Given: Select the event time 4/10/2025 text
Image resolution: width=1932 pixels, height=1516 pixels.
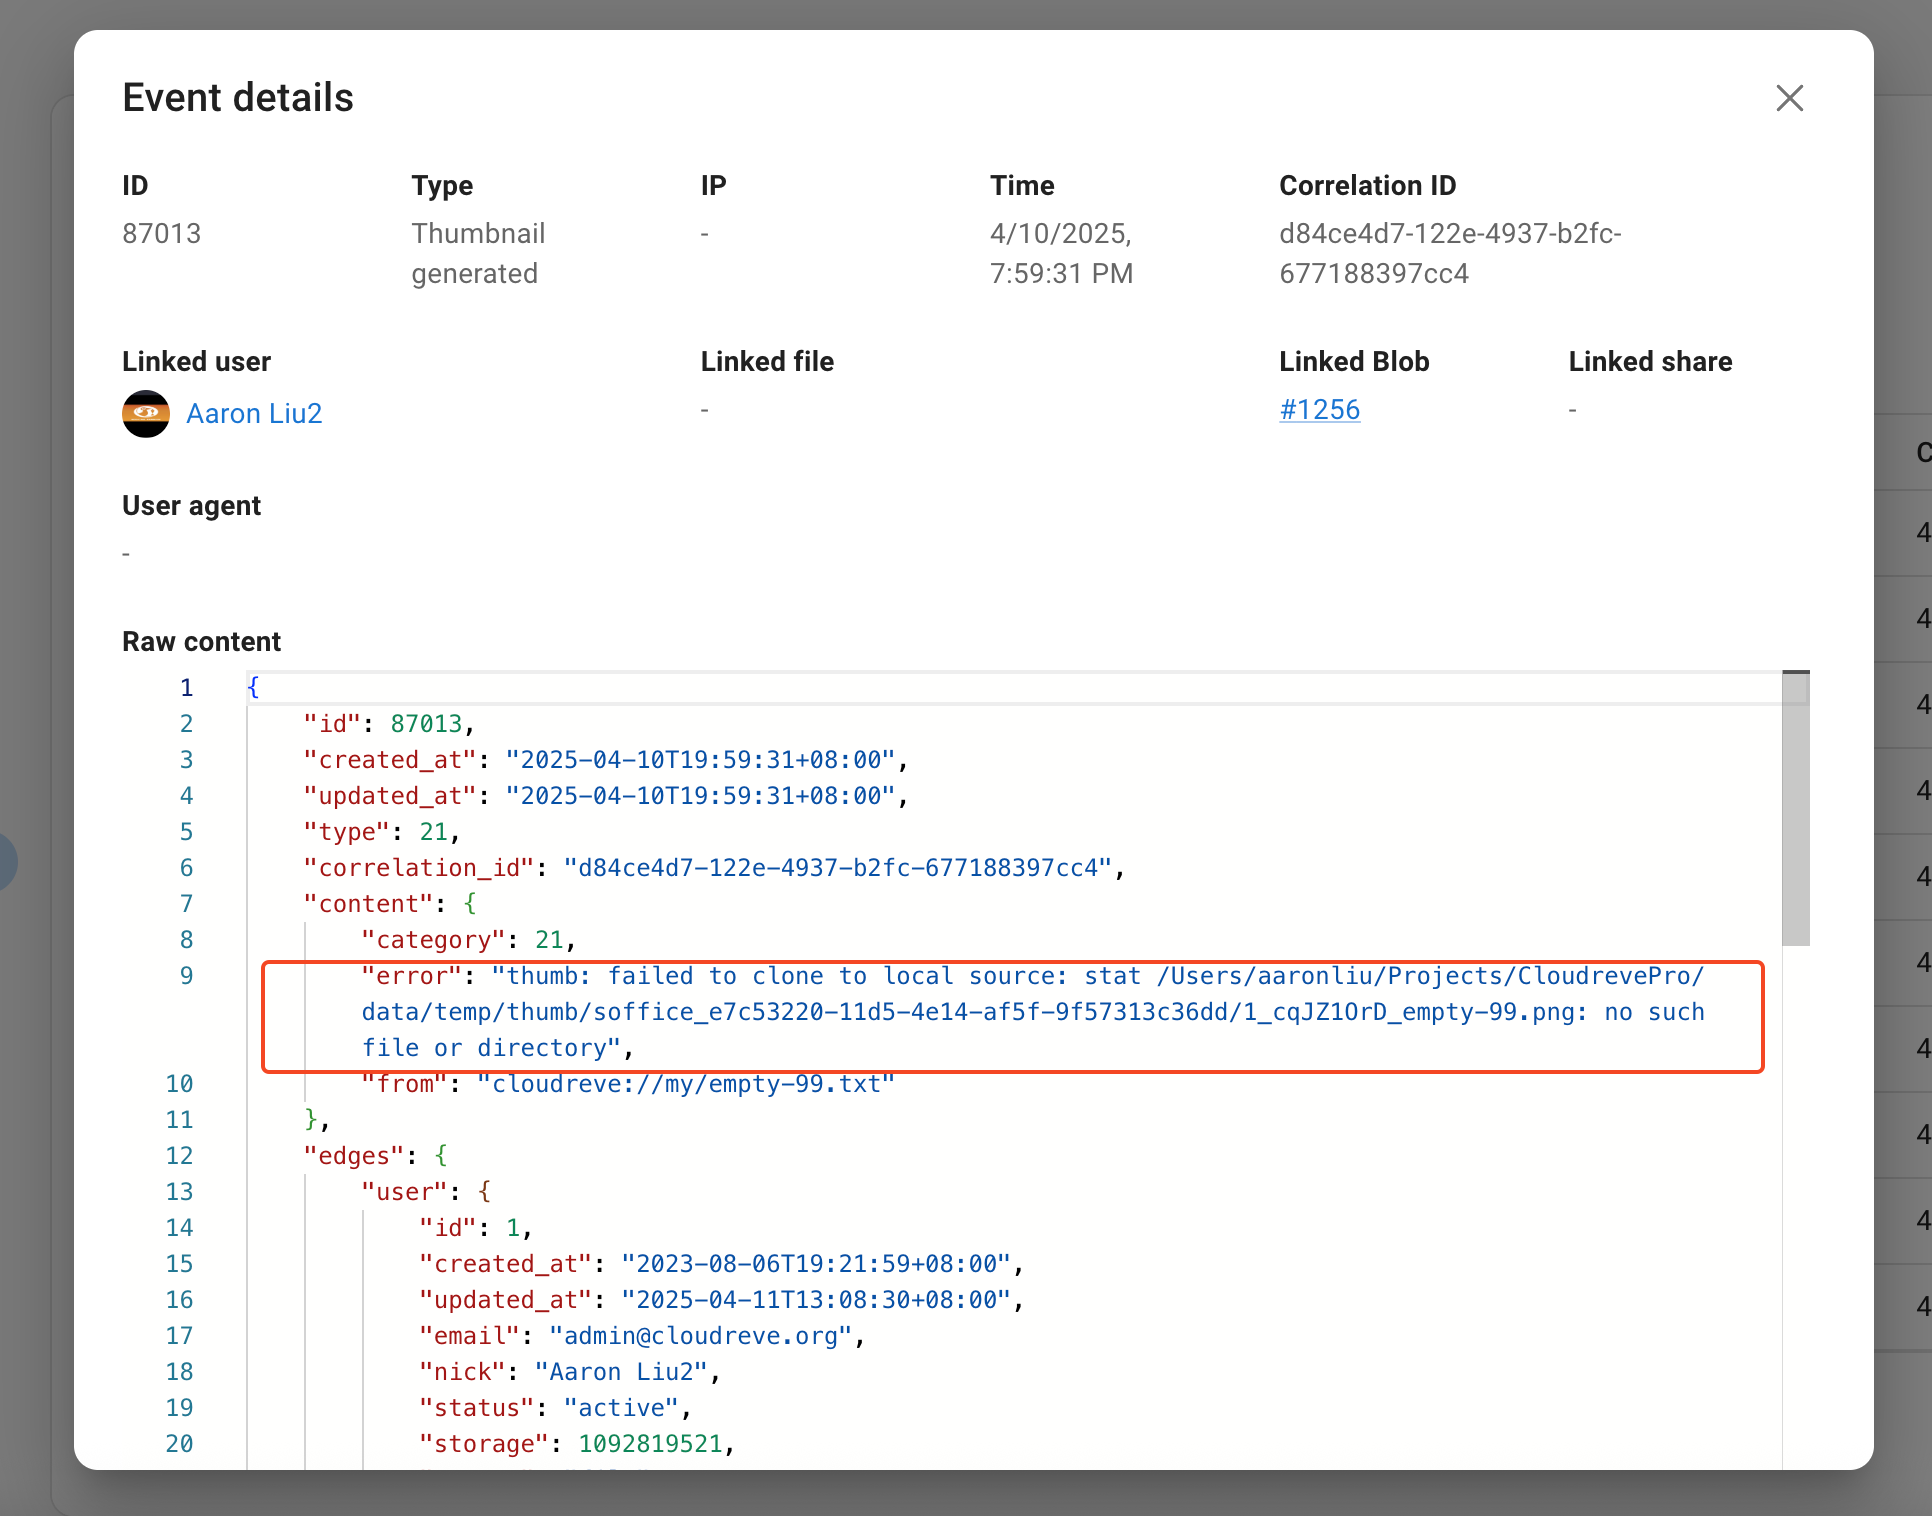Looking at the screenshot, I should coord(1061,233).
